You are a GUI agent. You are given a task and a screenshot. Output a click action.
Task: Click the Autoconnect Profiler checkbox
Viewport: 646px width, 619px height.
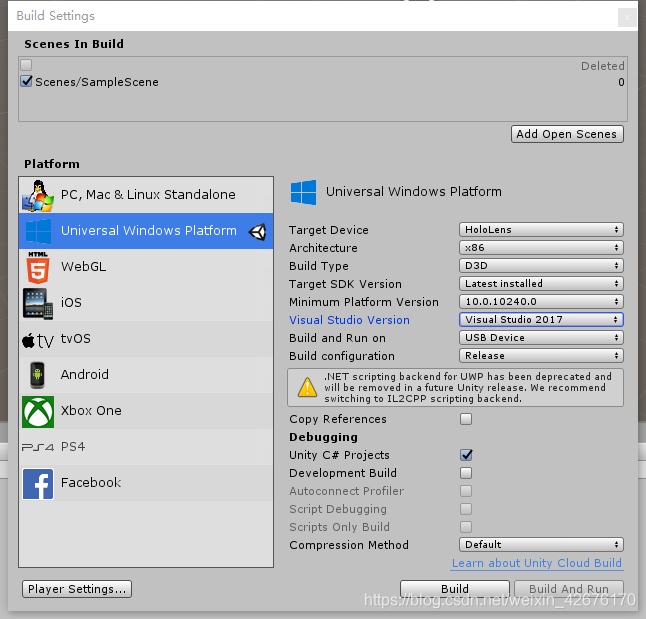click(466, 491)
